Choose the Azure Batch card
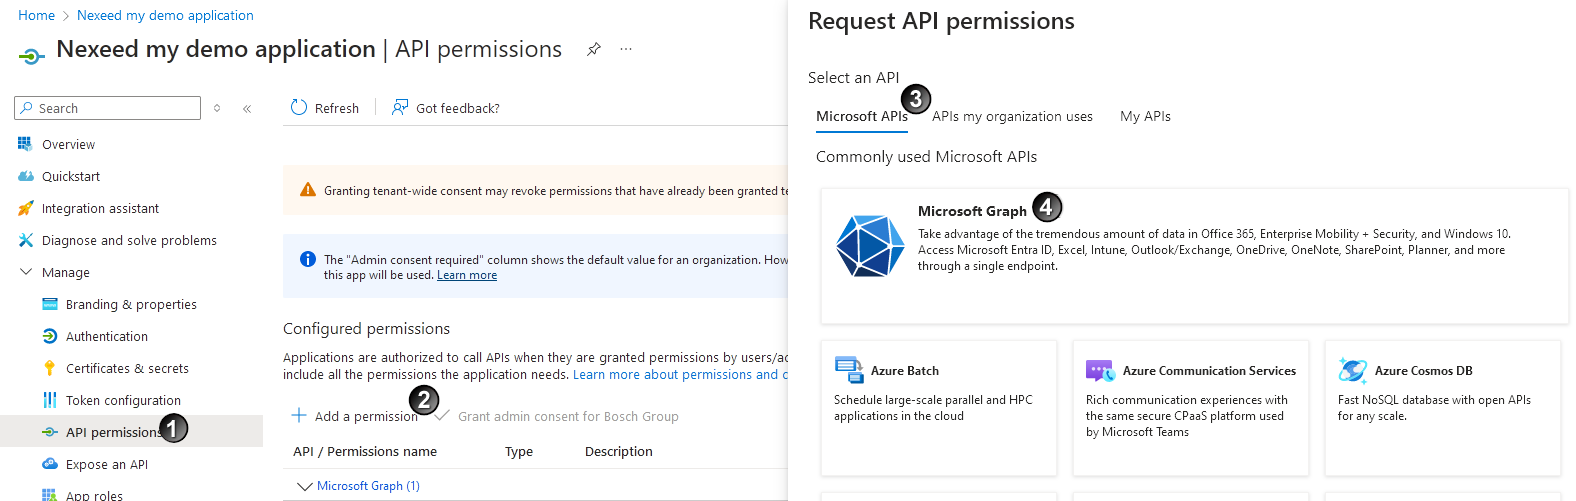 coord(939,408)
